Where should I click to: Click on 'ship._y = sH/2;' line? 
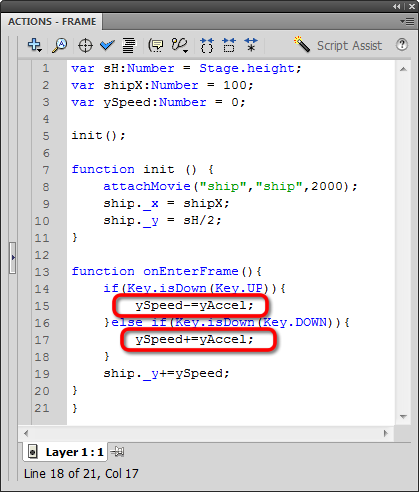pos(162,220)
